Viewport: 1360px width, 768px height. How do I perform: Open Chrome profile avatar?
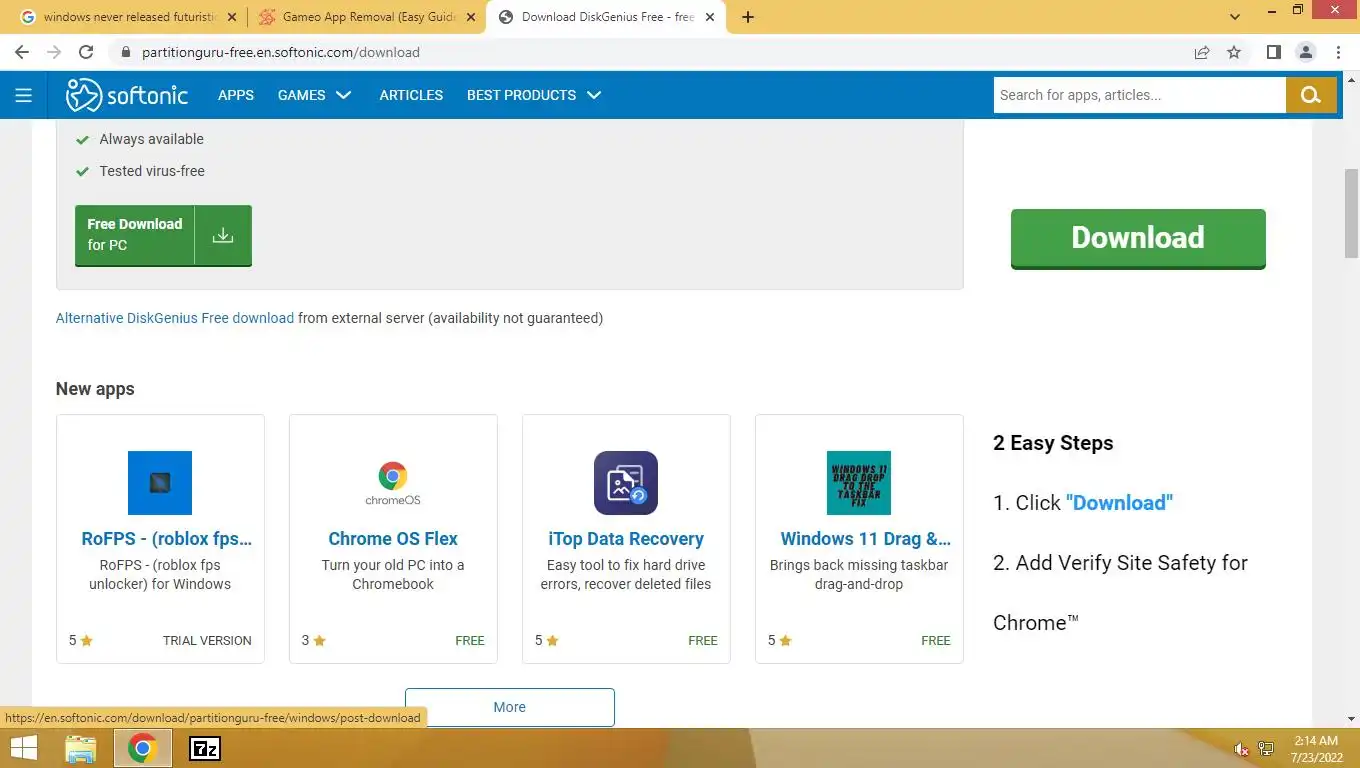[x=1306, y=52]
